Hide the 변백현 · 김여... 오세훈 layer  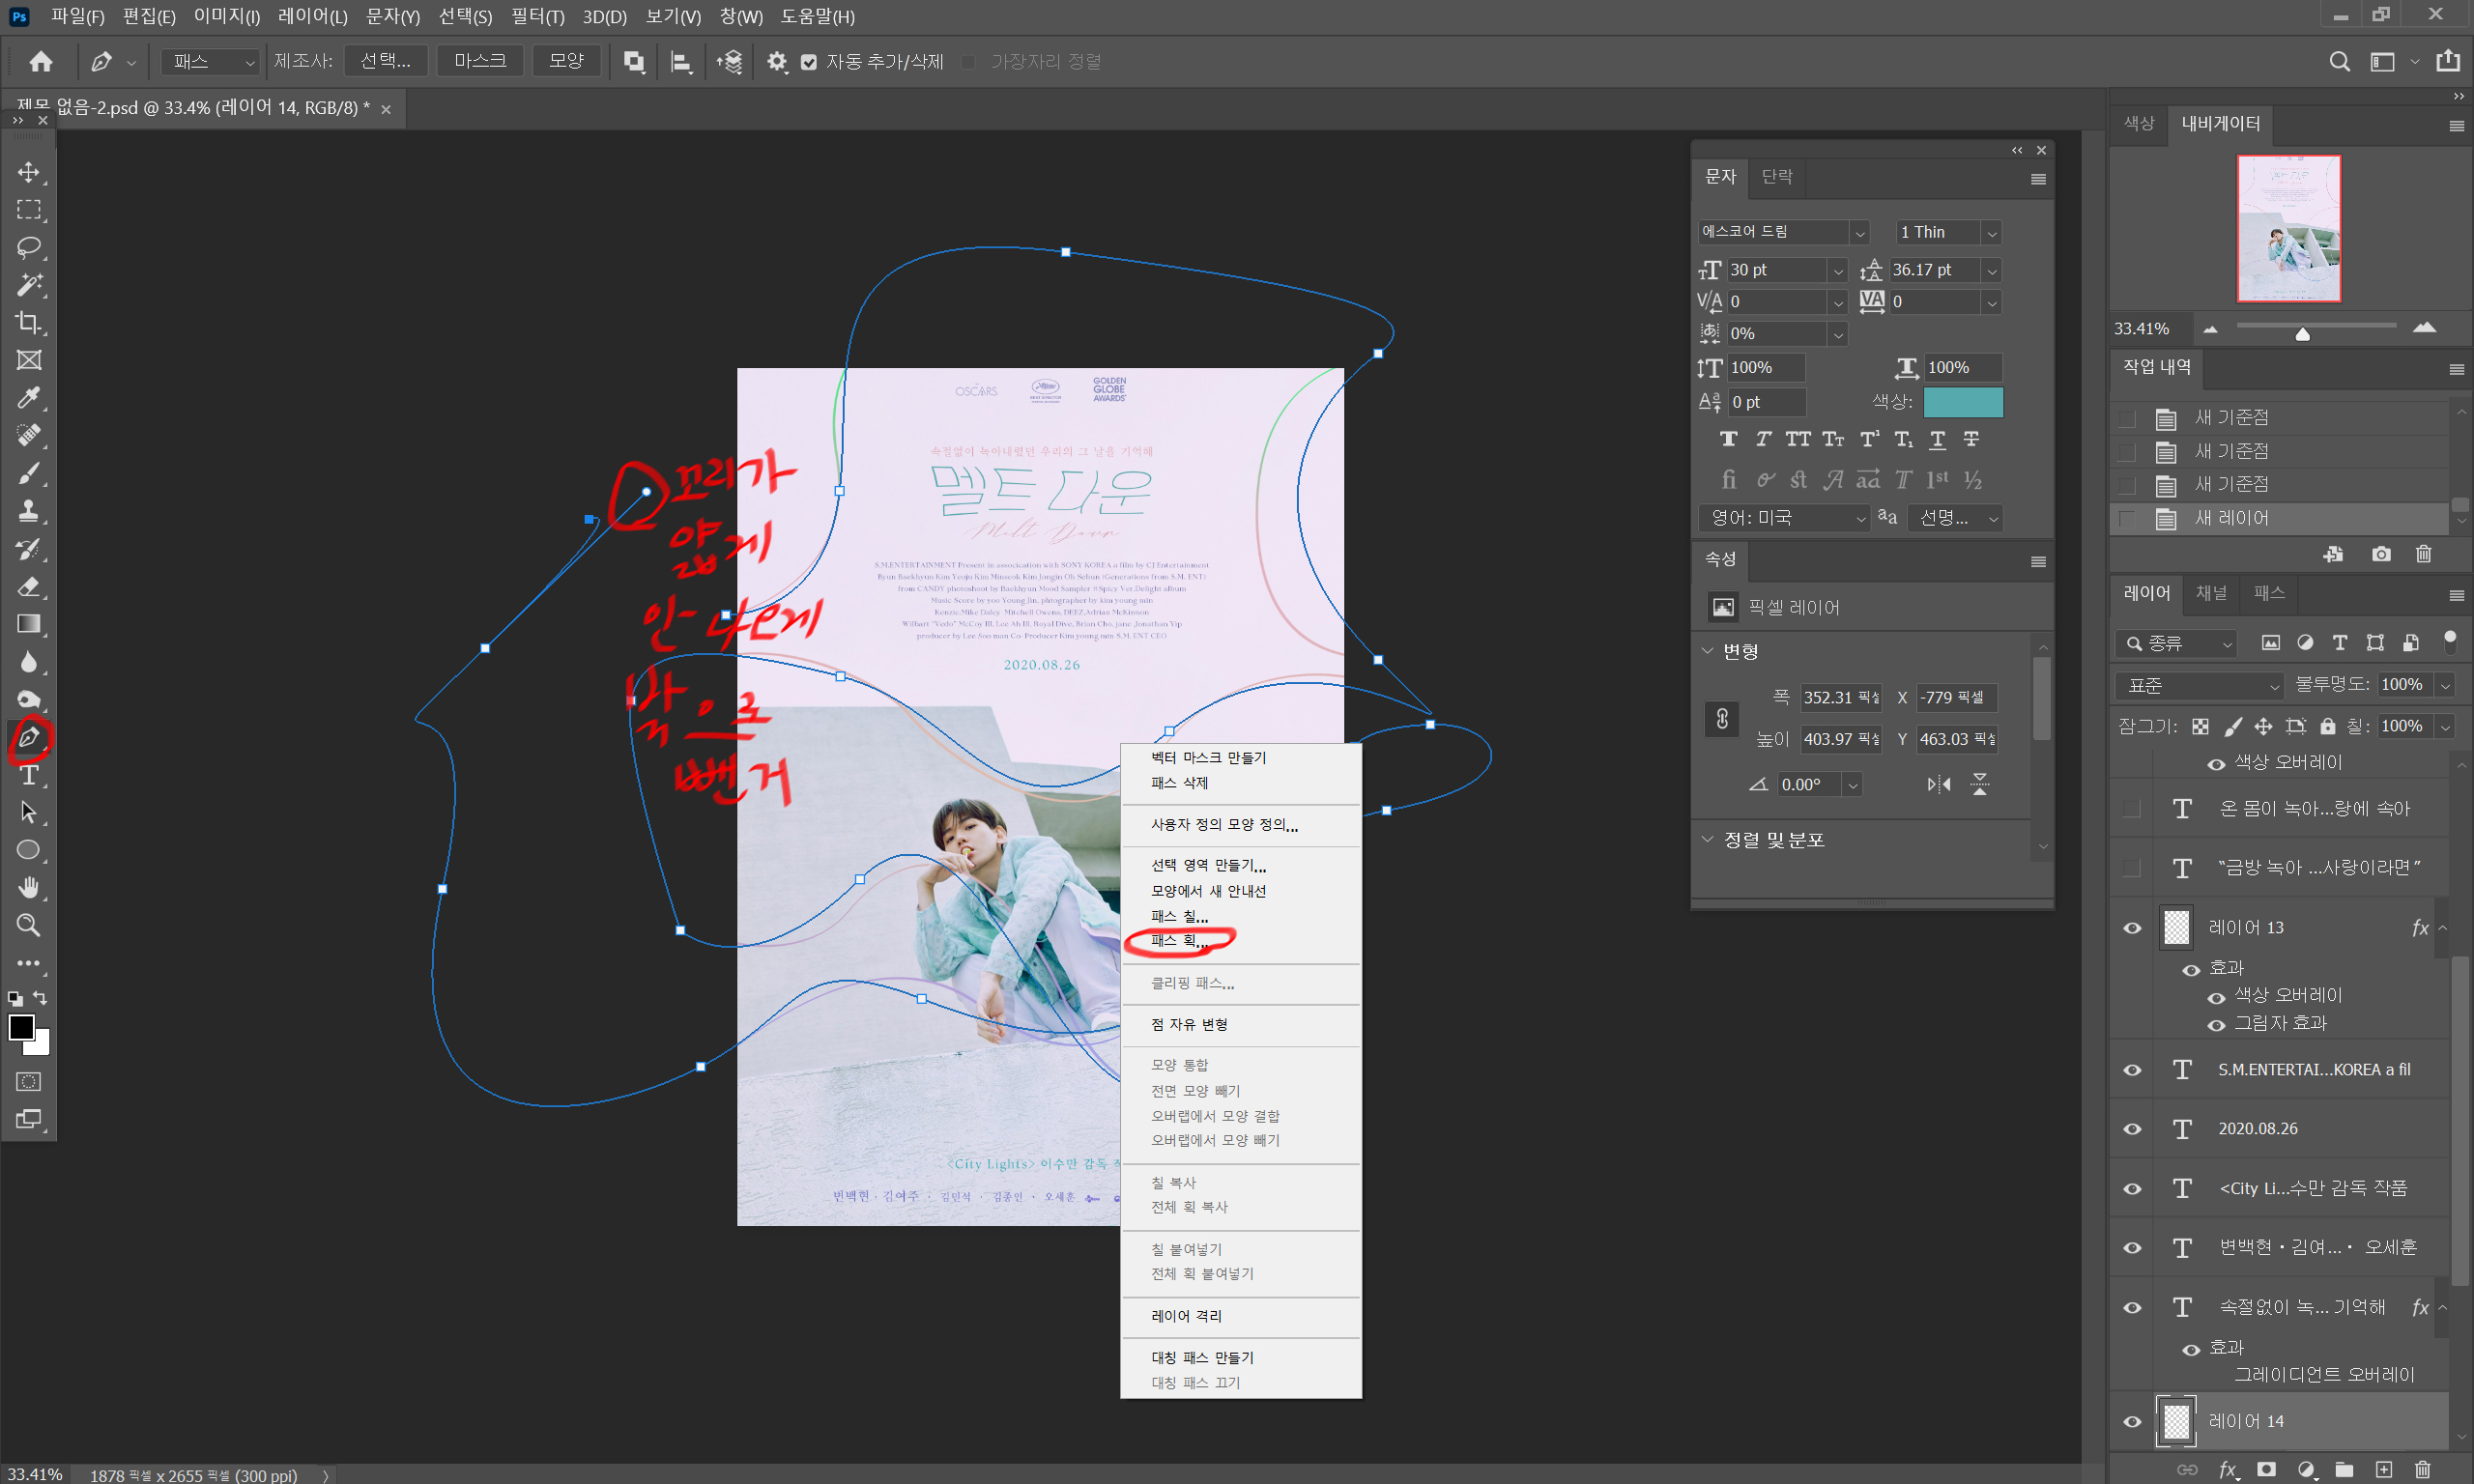(2132, 1248)
